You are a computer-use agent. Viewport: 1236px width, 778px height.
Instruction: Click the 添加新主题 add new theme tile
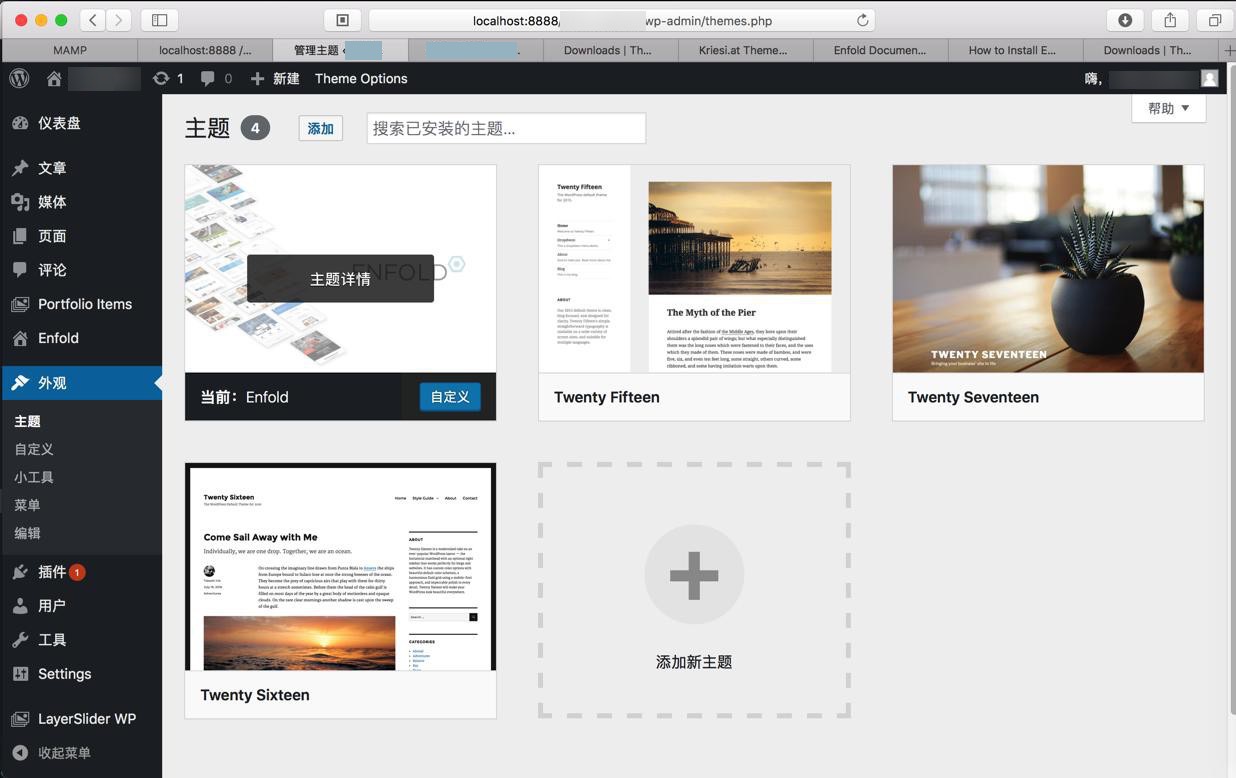pyautogui.click(x=694, y=590)
